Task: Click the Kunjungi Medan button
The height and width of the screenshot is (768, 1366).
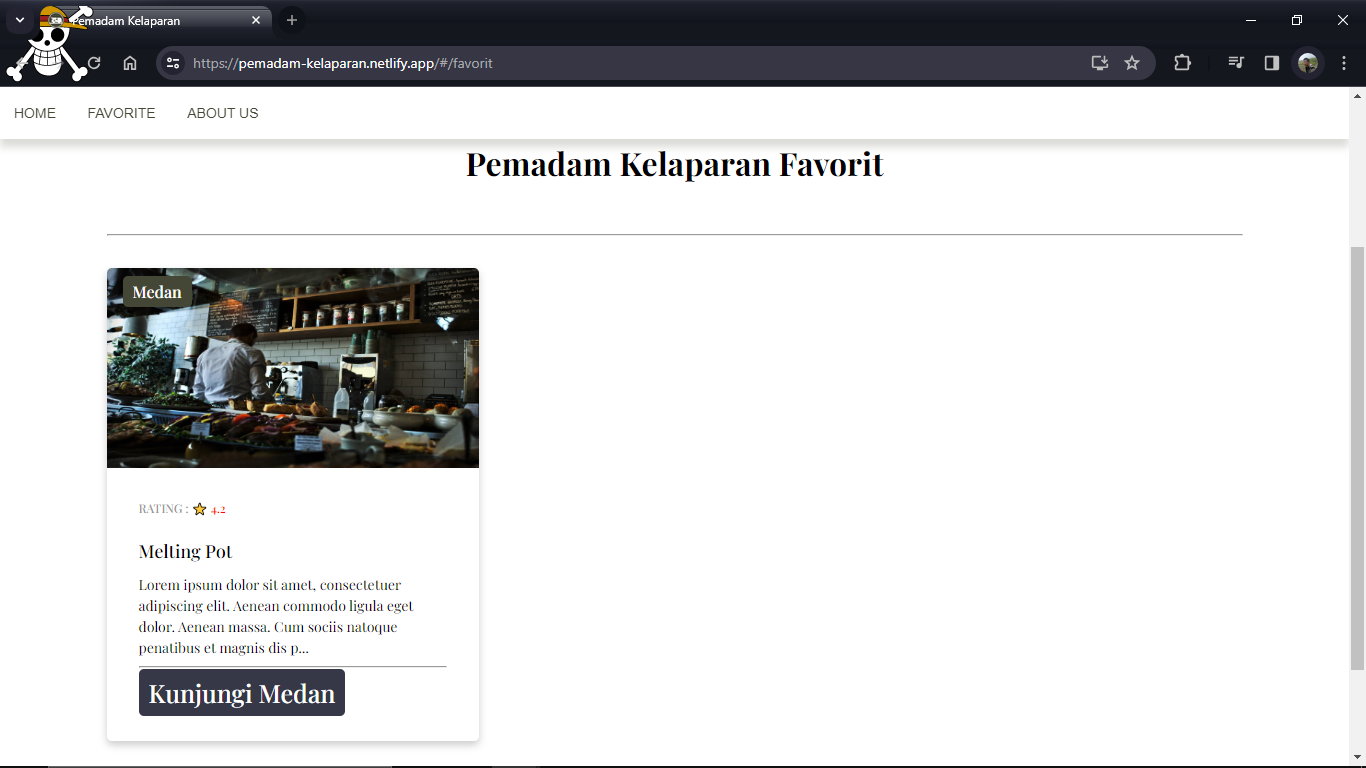Action: pos(242,693)
